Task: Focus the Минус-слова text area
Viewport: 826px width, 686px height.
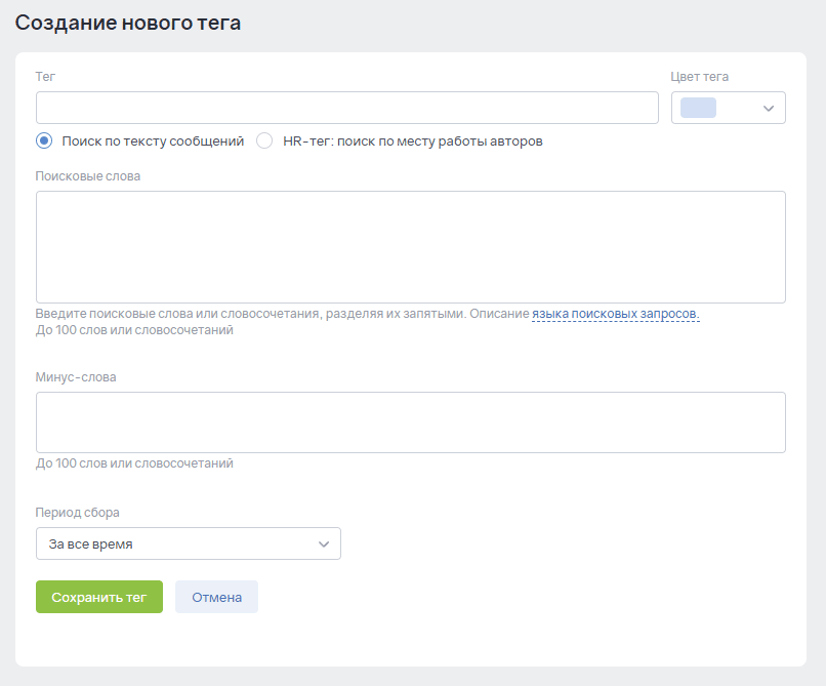Action: pyautogui.click(x=410, y=422)
